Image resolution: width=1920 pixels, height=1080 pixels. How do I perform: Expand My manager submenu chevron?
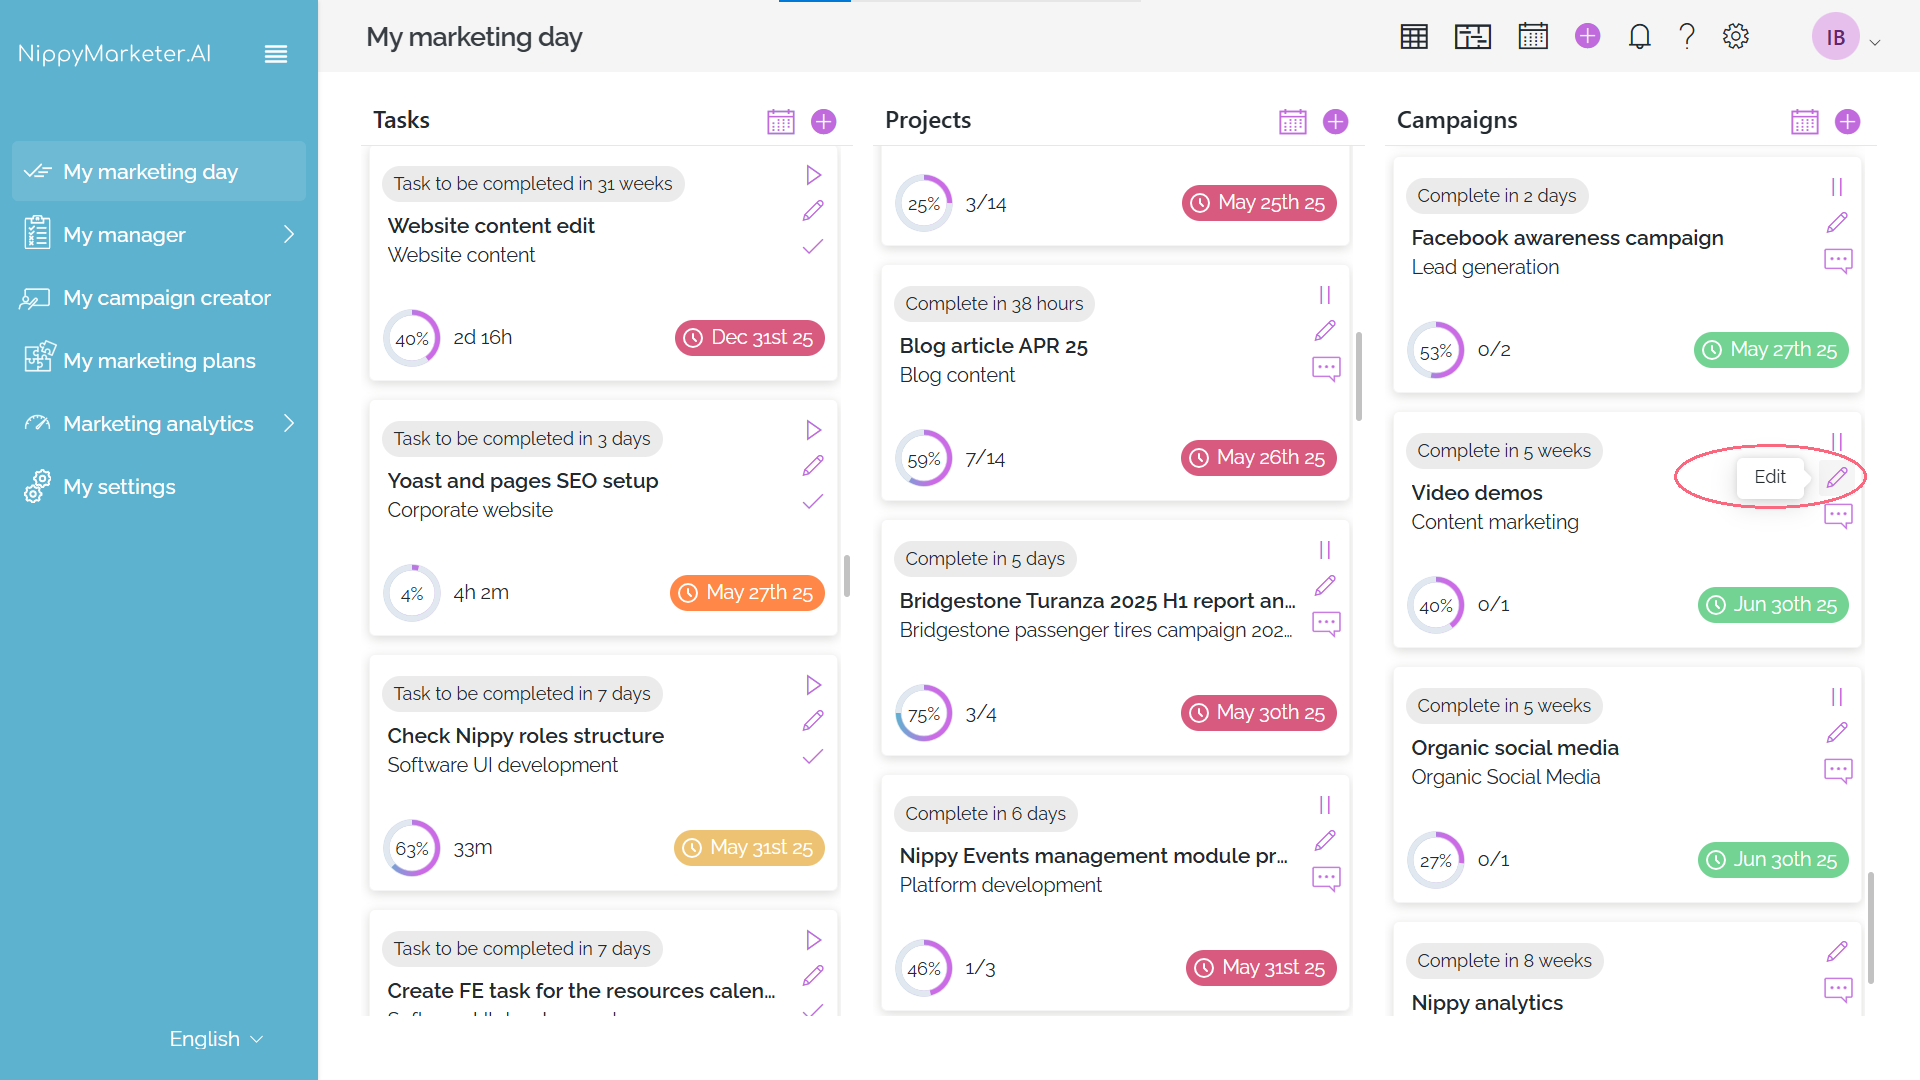point(289,235)
